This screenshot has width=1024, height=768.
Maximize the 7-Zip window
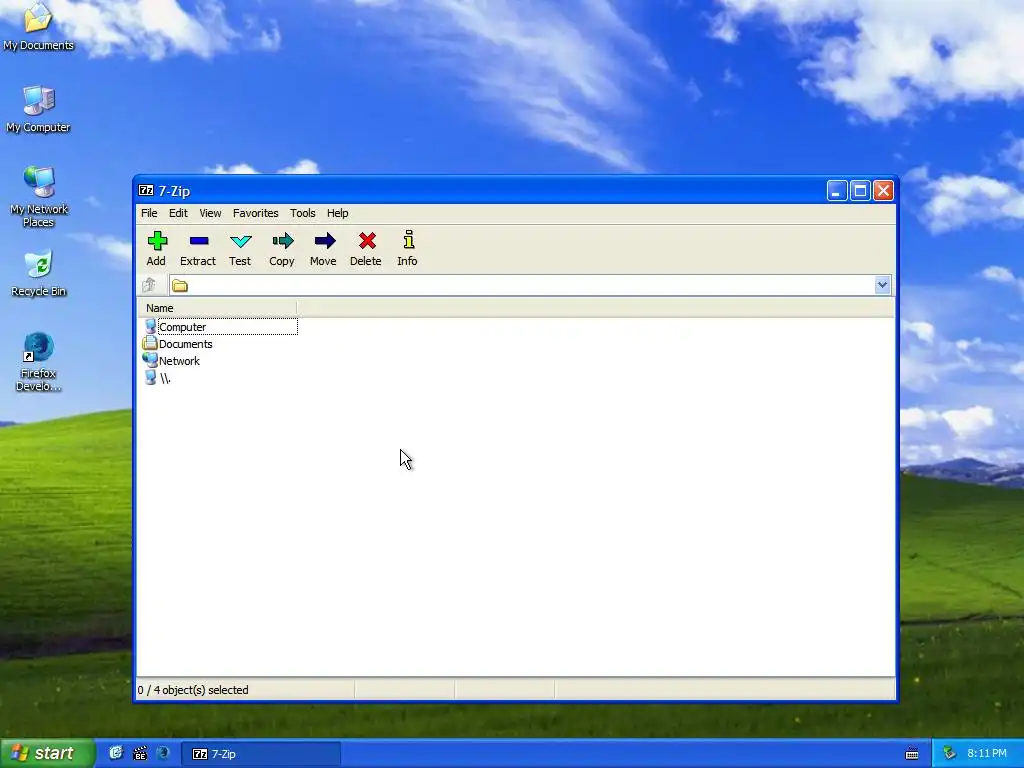[x=860, y=191]
